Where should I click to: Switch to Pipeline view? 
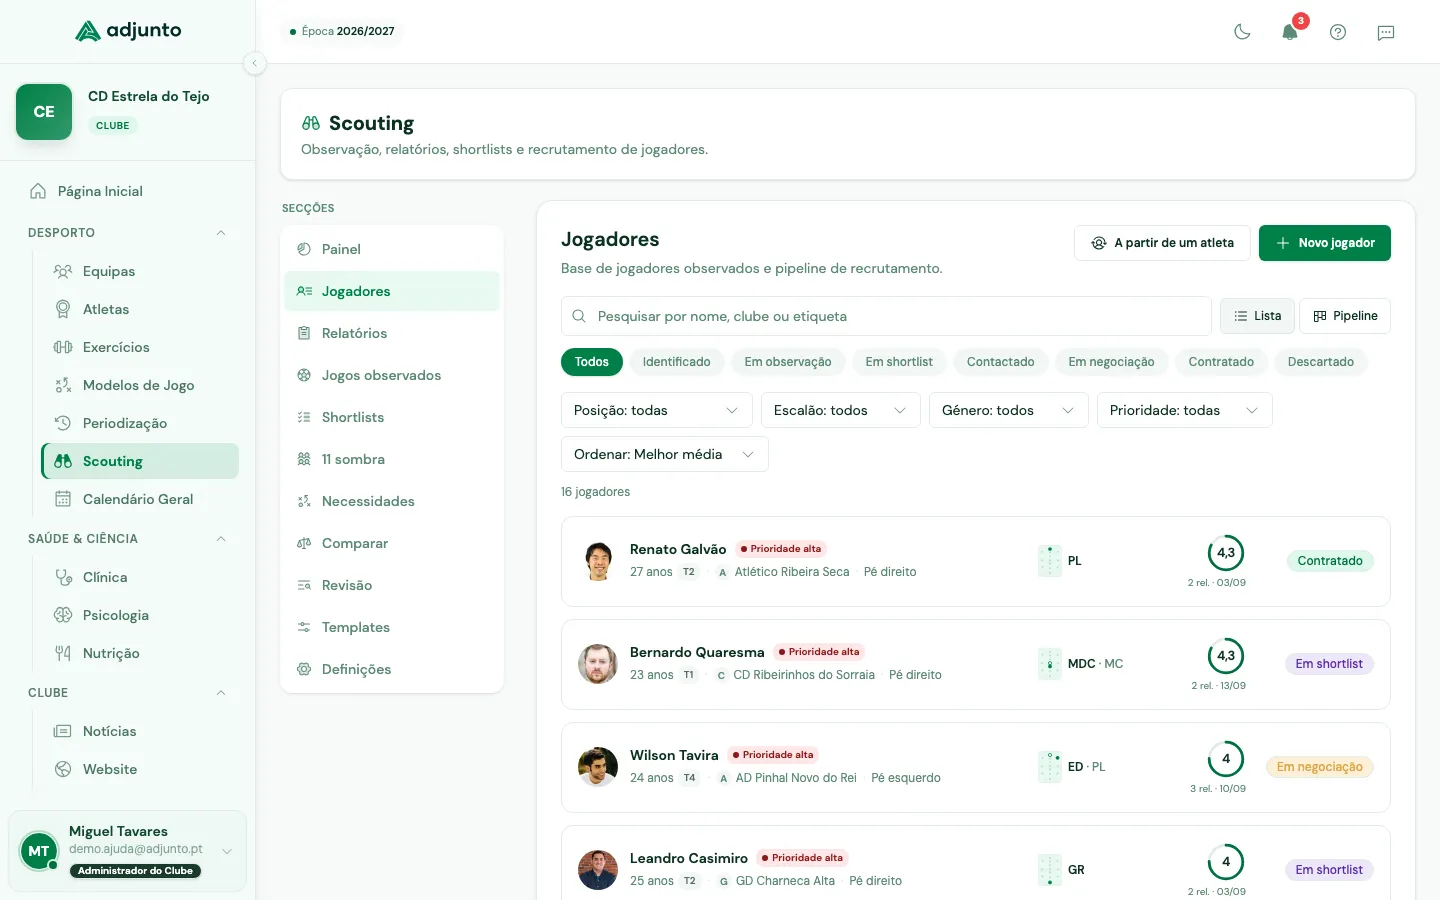pyautogui.click(x=1345, y=316)
